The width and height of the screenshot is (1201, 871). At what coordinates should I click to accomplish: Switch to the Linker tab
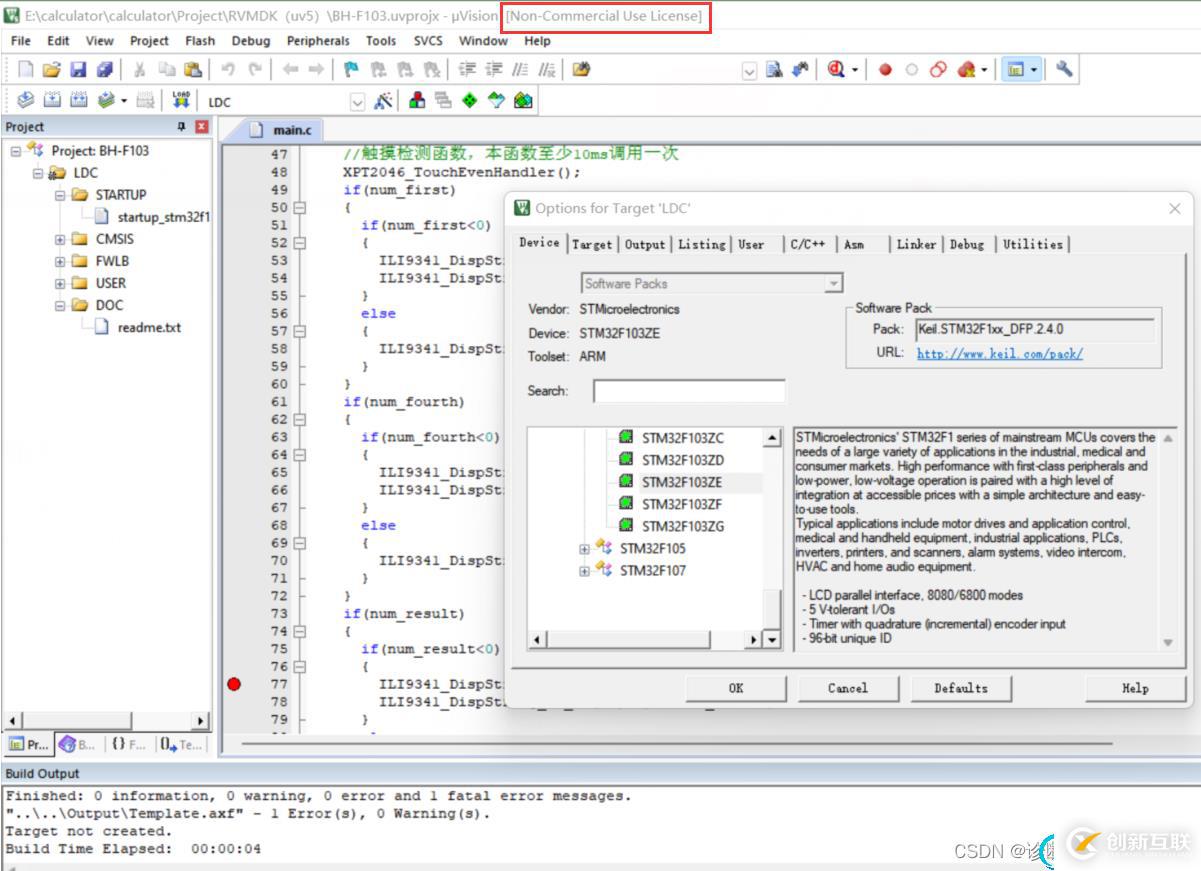pyautogui.click(x=916, y=244)
